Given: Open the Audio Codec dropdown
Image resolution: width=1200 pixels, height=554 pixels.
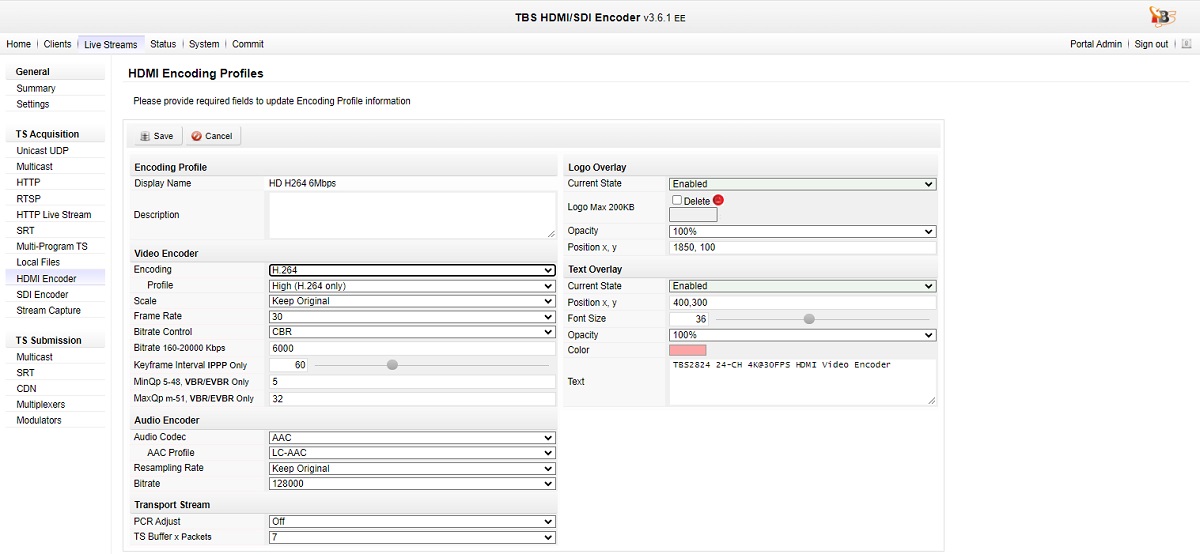Looking at the screenshot, I should pyautogui.click(x=412, y=438).
